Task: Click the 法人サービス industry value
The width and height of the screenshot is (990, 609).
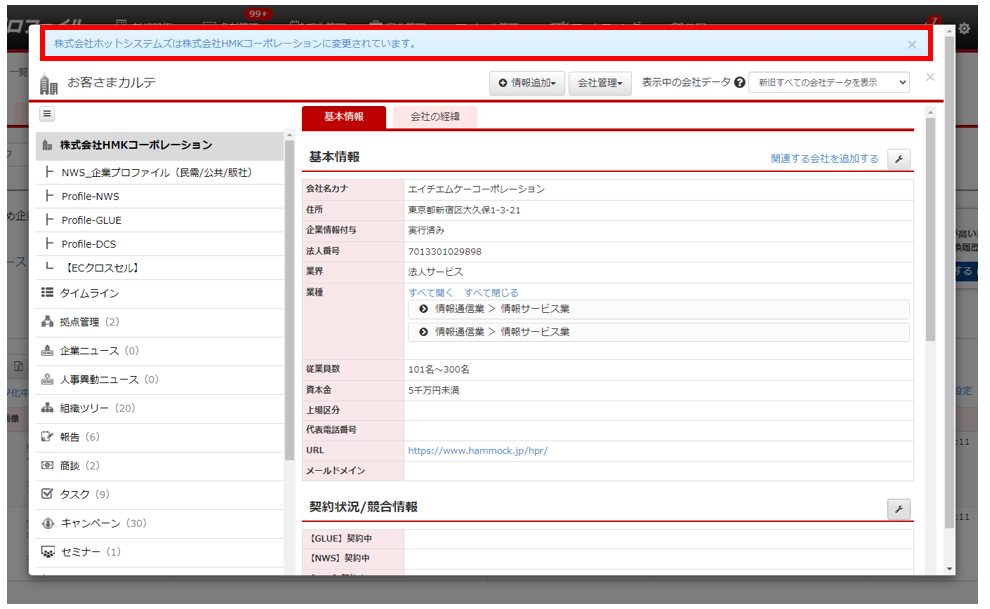Action: click(435, 272)
